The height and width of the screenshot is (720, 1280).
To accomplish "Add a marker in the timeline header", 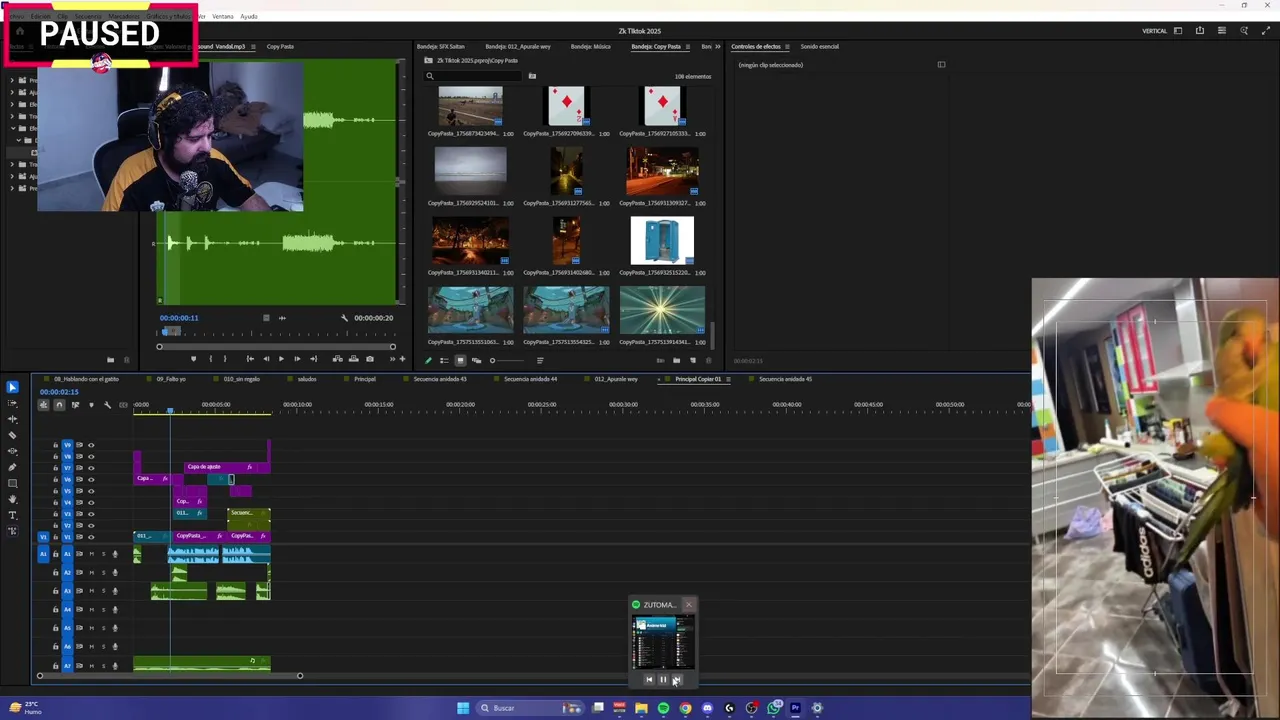I will coord(91,405).
